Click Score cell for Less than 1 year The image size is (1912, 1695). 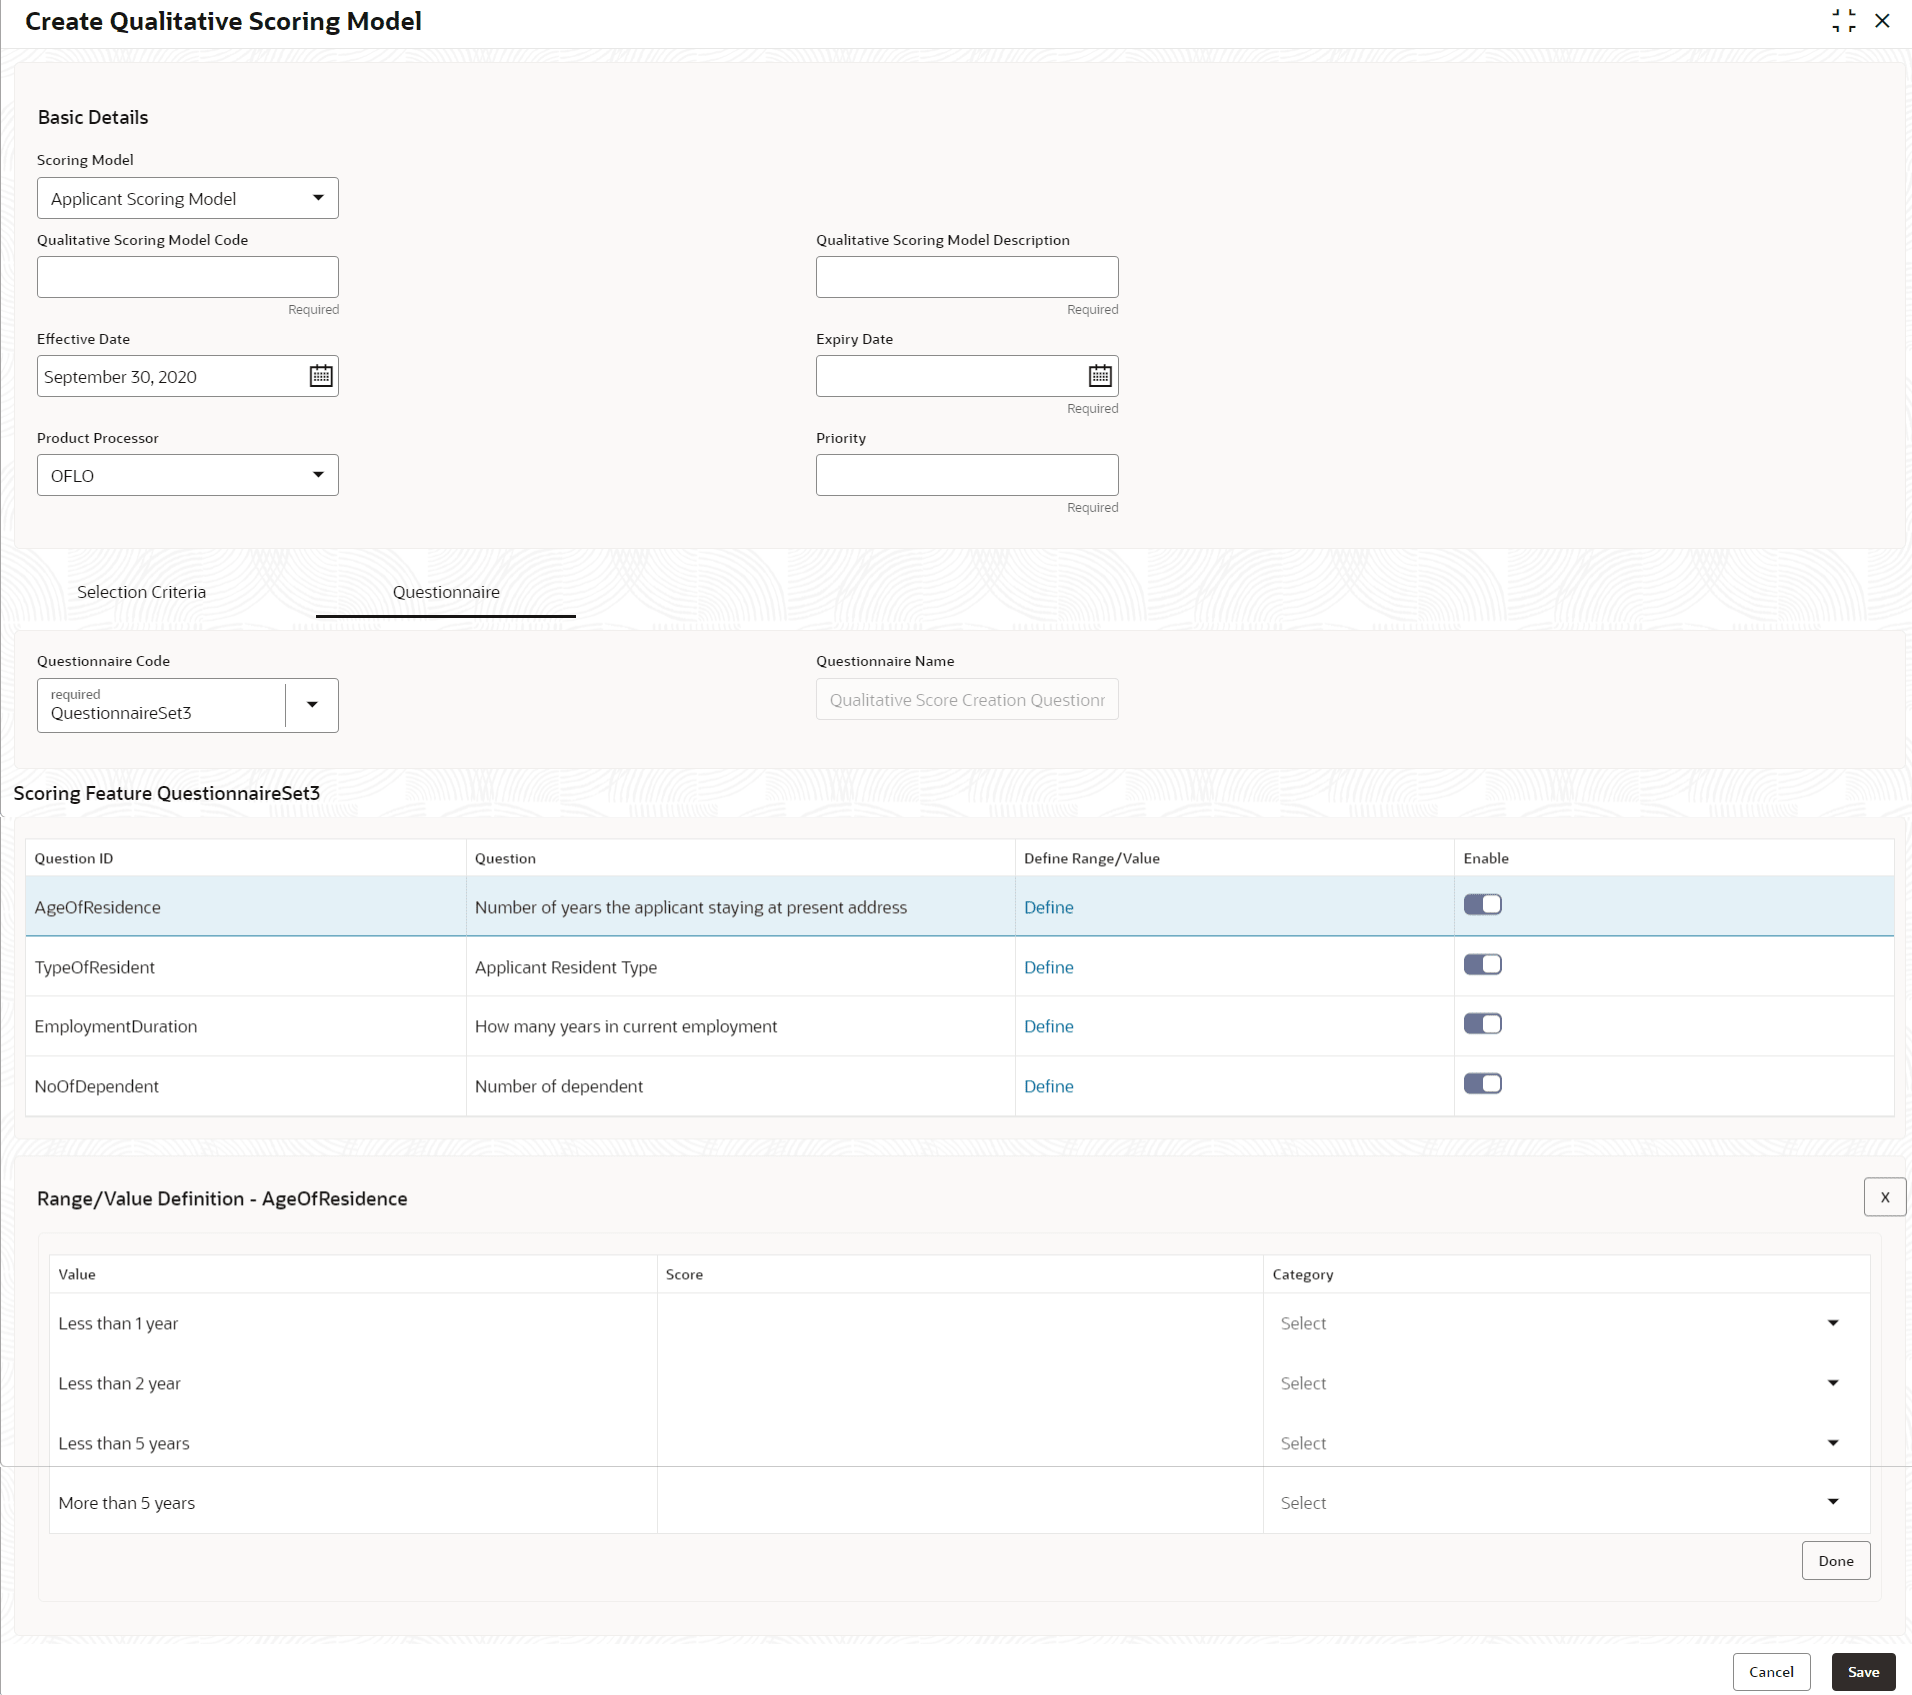960,1323
